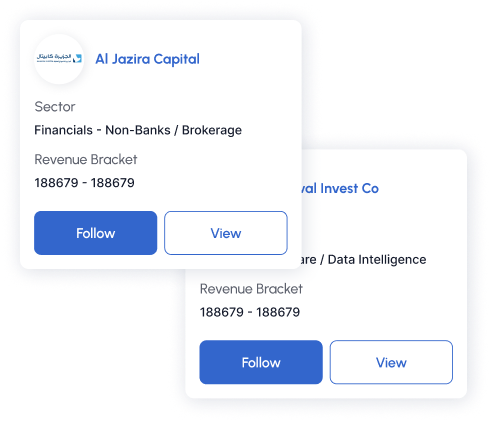Click the Data Intelligence sector text
Image resolution: width=490 pixels, height=422 pixels.
tap(377, 259)
